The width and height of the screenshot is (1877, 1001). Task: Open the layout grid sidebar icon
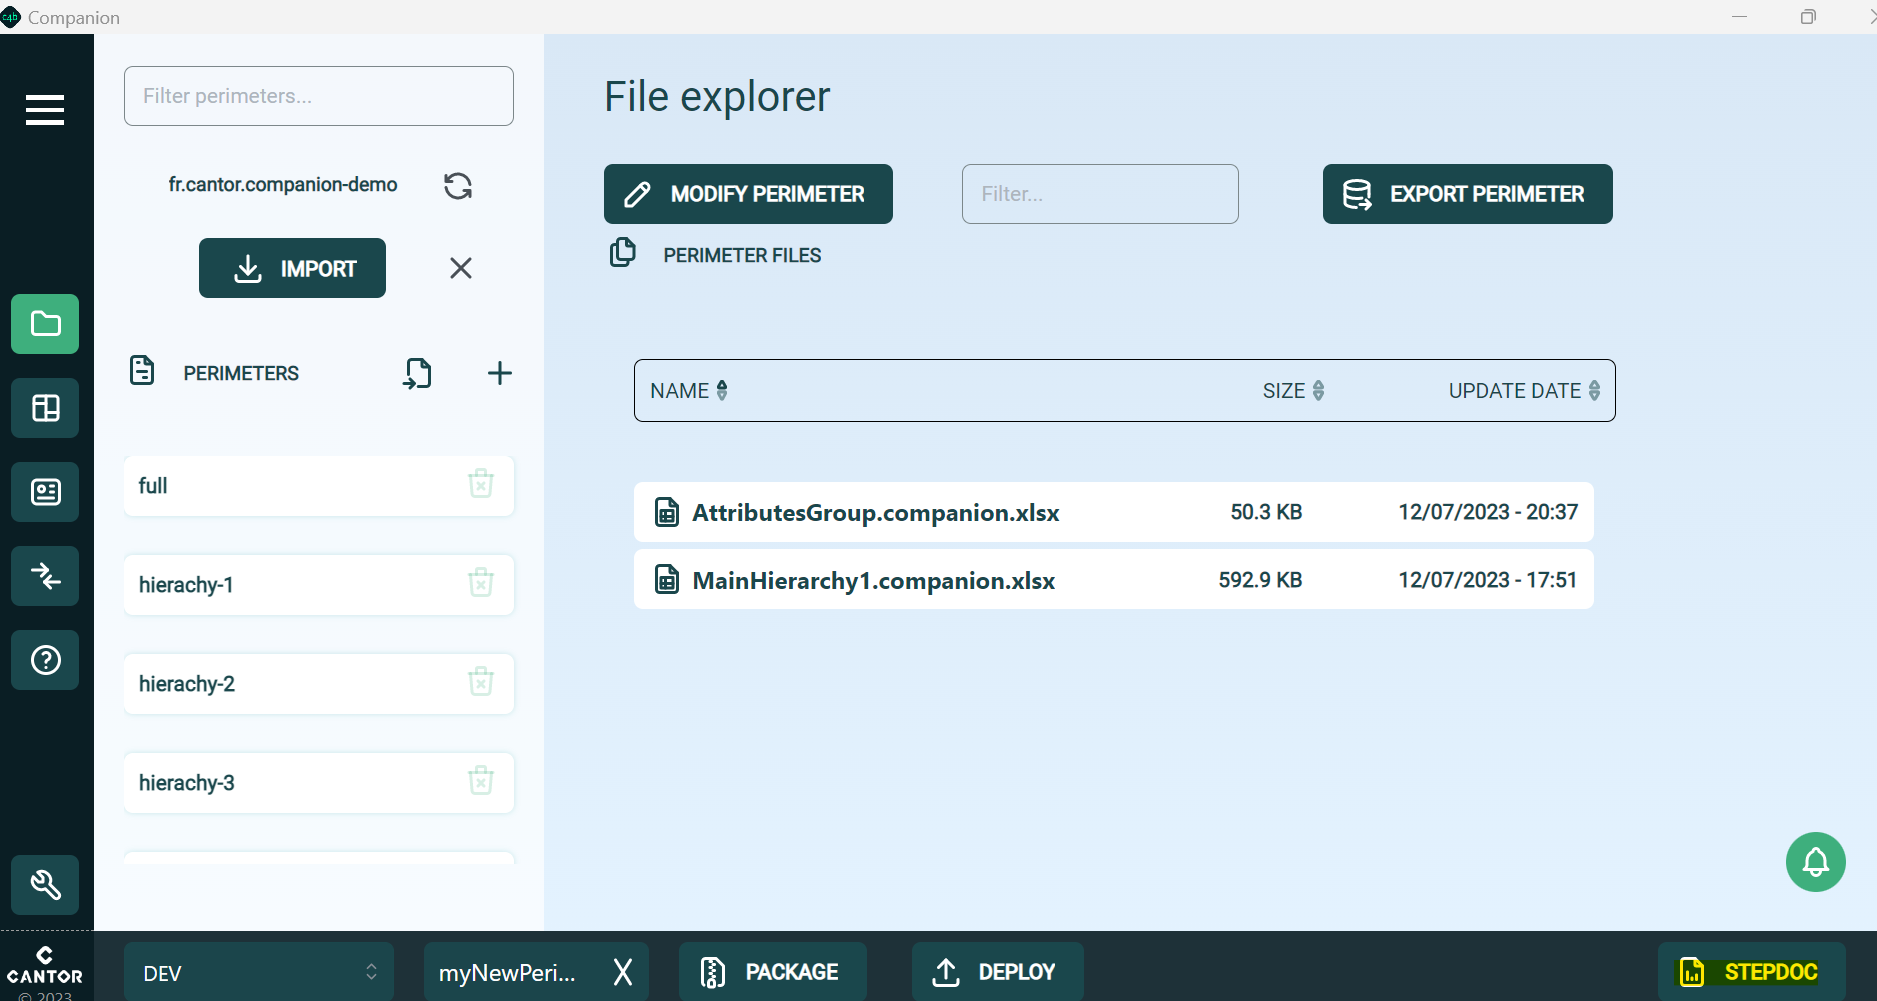45,408
